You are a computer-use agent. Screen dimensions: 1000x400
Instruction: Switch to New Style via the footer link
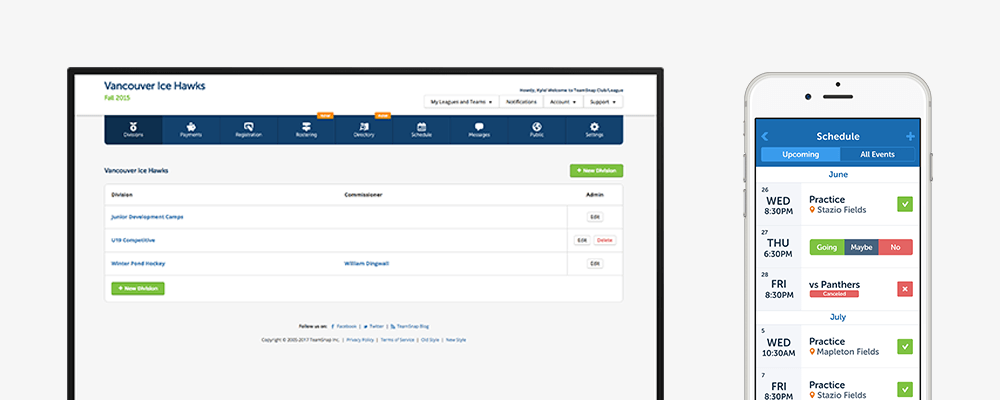coord(456,340)
